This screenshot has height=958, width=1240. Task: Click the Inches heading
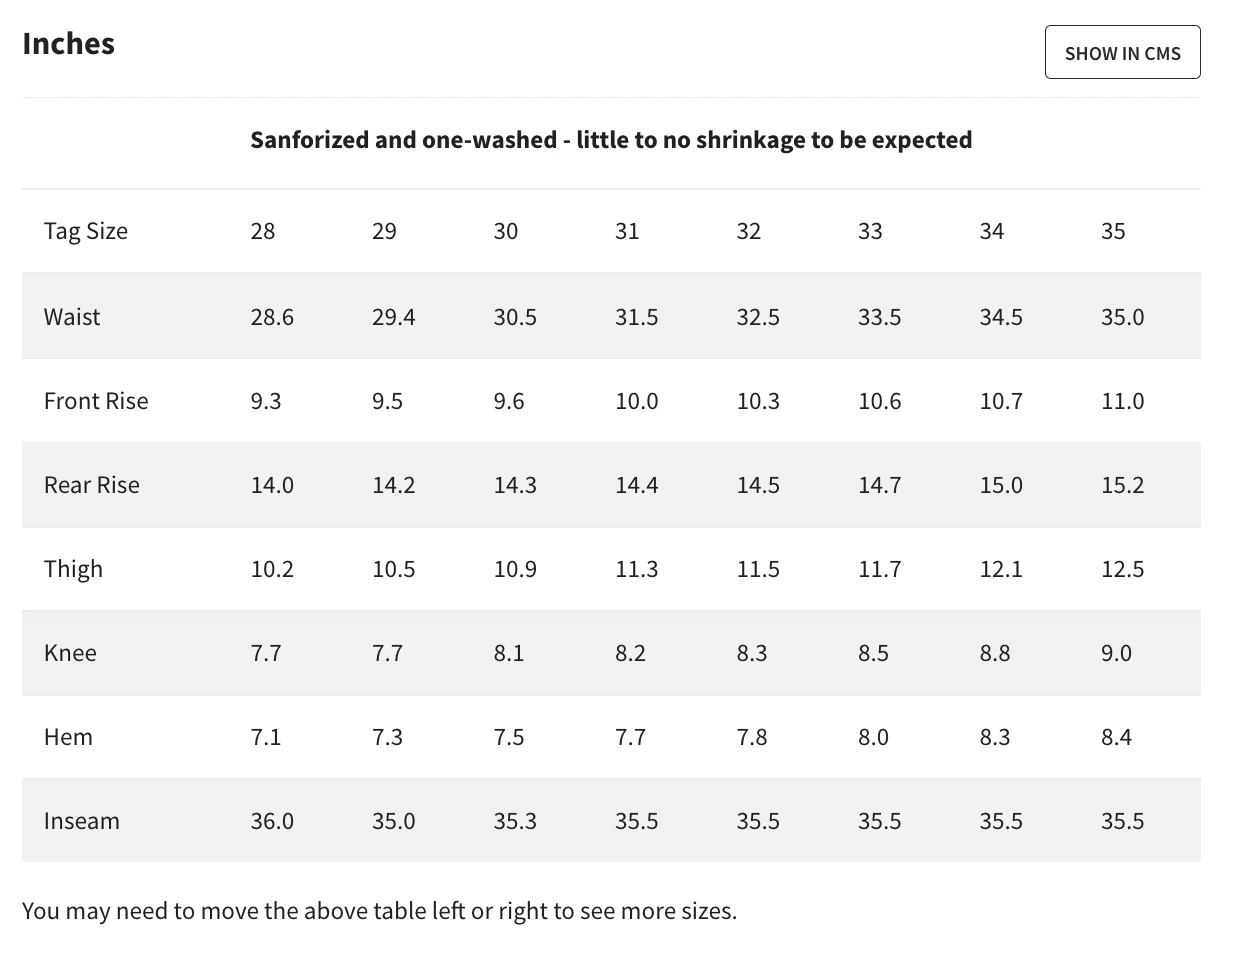(68, 44)
